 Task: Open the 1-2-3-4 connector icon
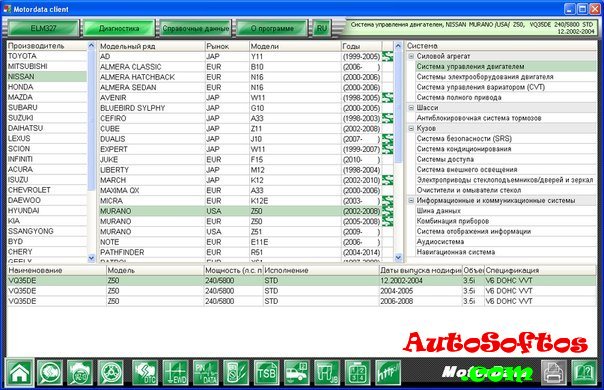point(358,372)
